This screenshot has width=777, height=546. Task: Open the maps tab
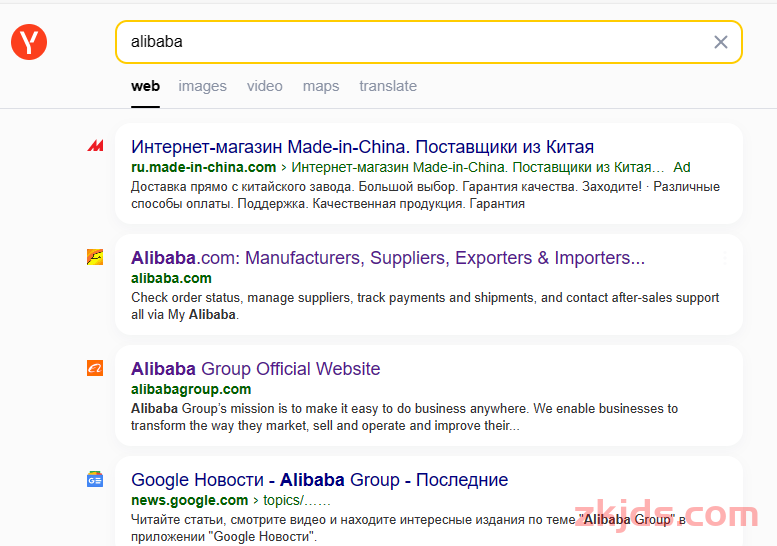[x=321, y=86]
